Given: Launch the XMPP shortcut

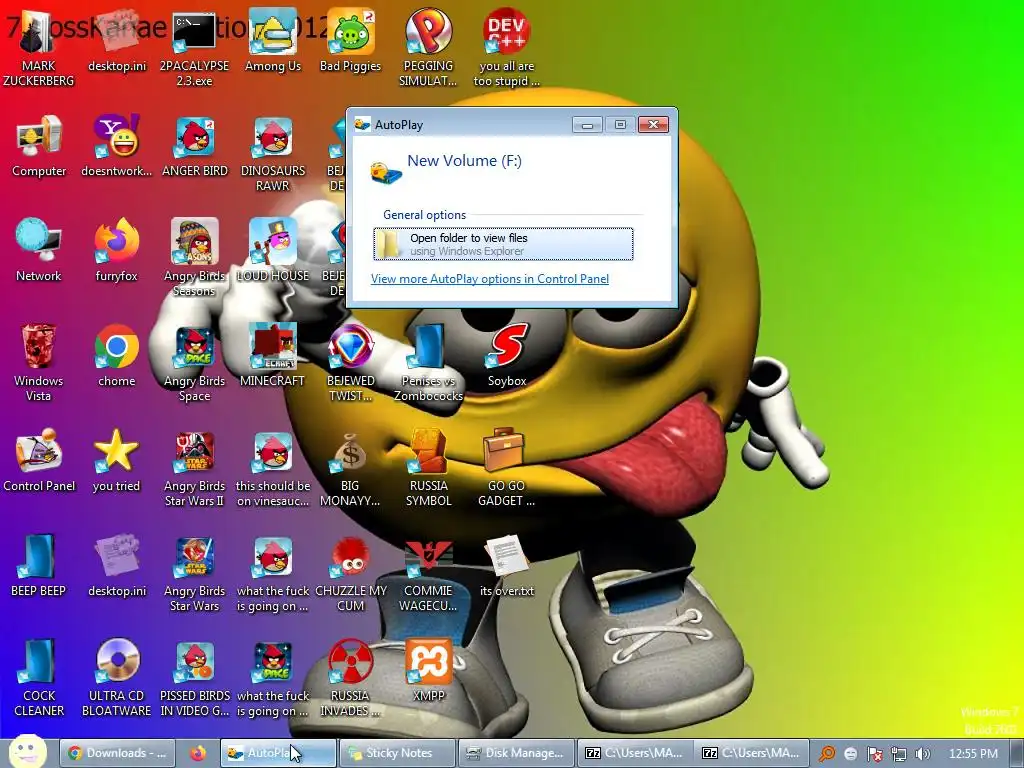Looking at the screenshot, I should click(428, 671).
